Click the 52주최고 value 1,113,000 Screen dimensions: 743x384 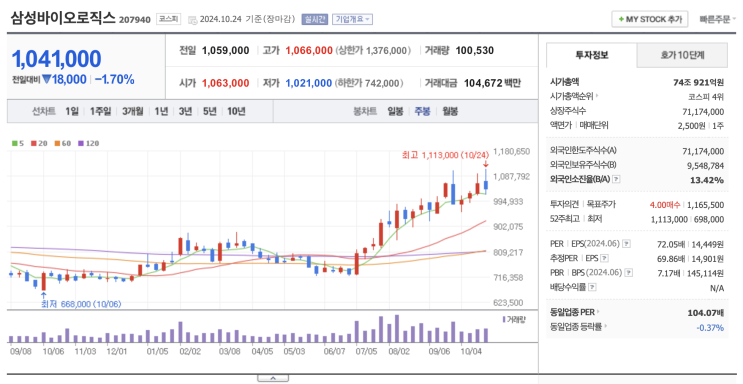[x=669, y=219]
